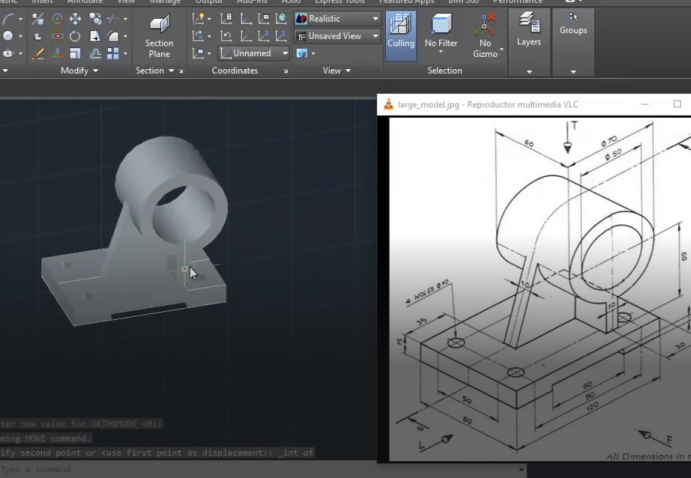
Task: Click the technical drawing image in VLC window
Action: pyautogui.click(x=540, y=289)
